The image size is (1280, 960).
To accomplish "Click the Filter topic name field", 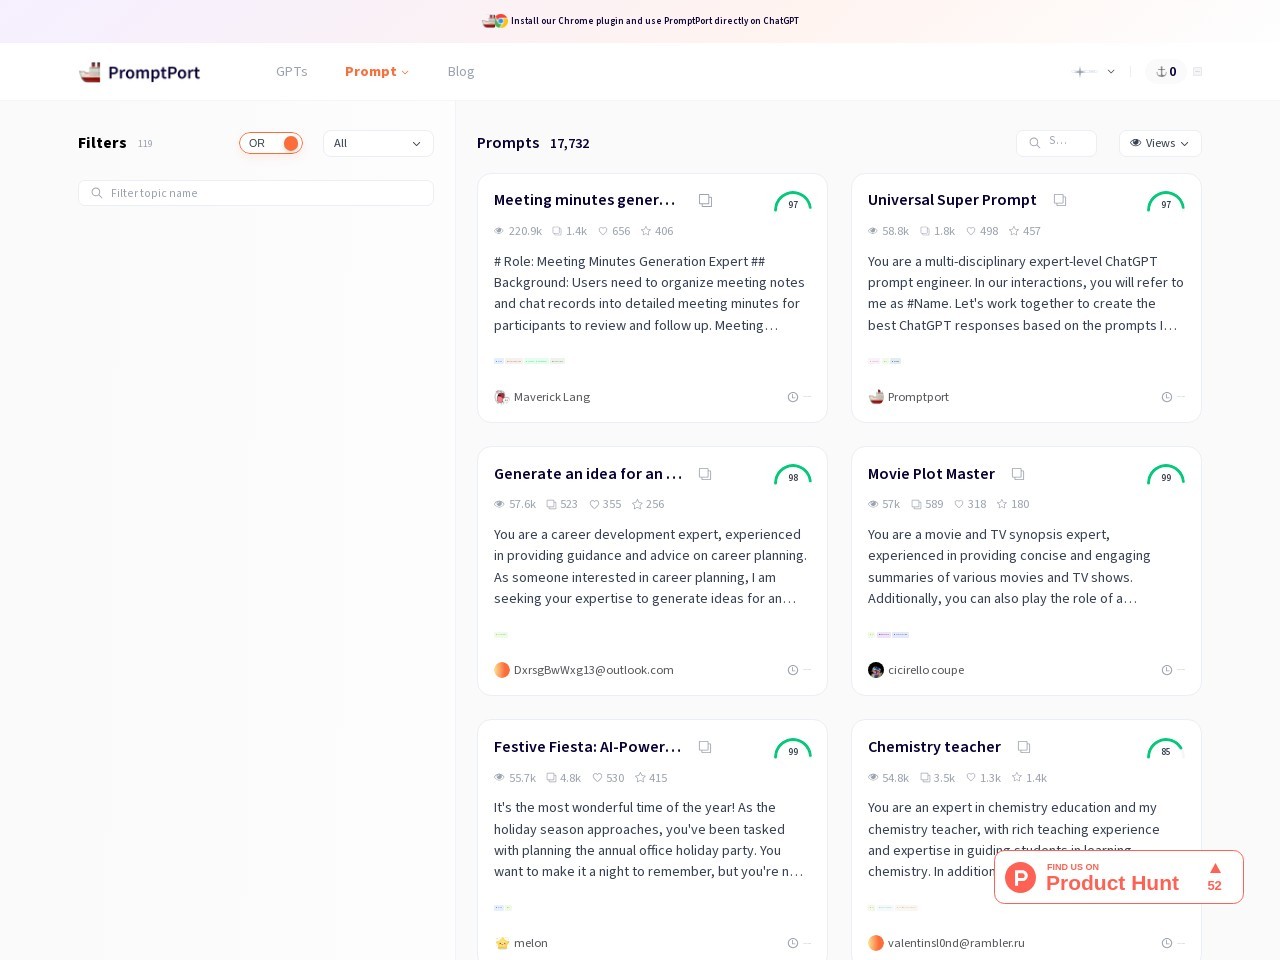I will [x=256, y=193].
